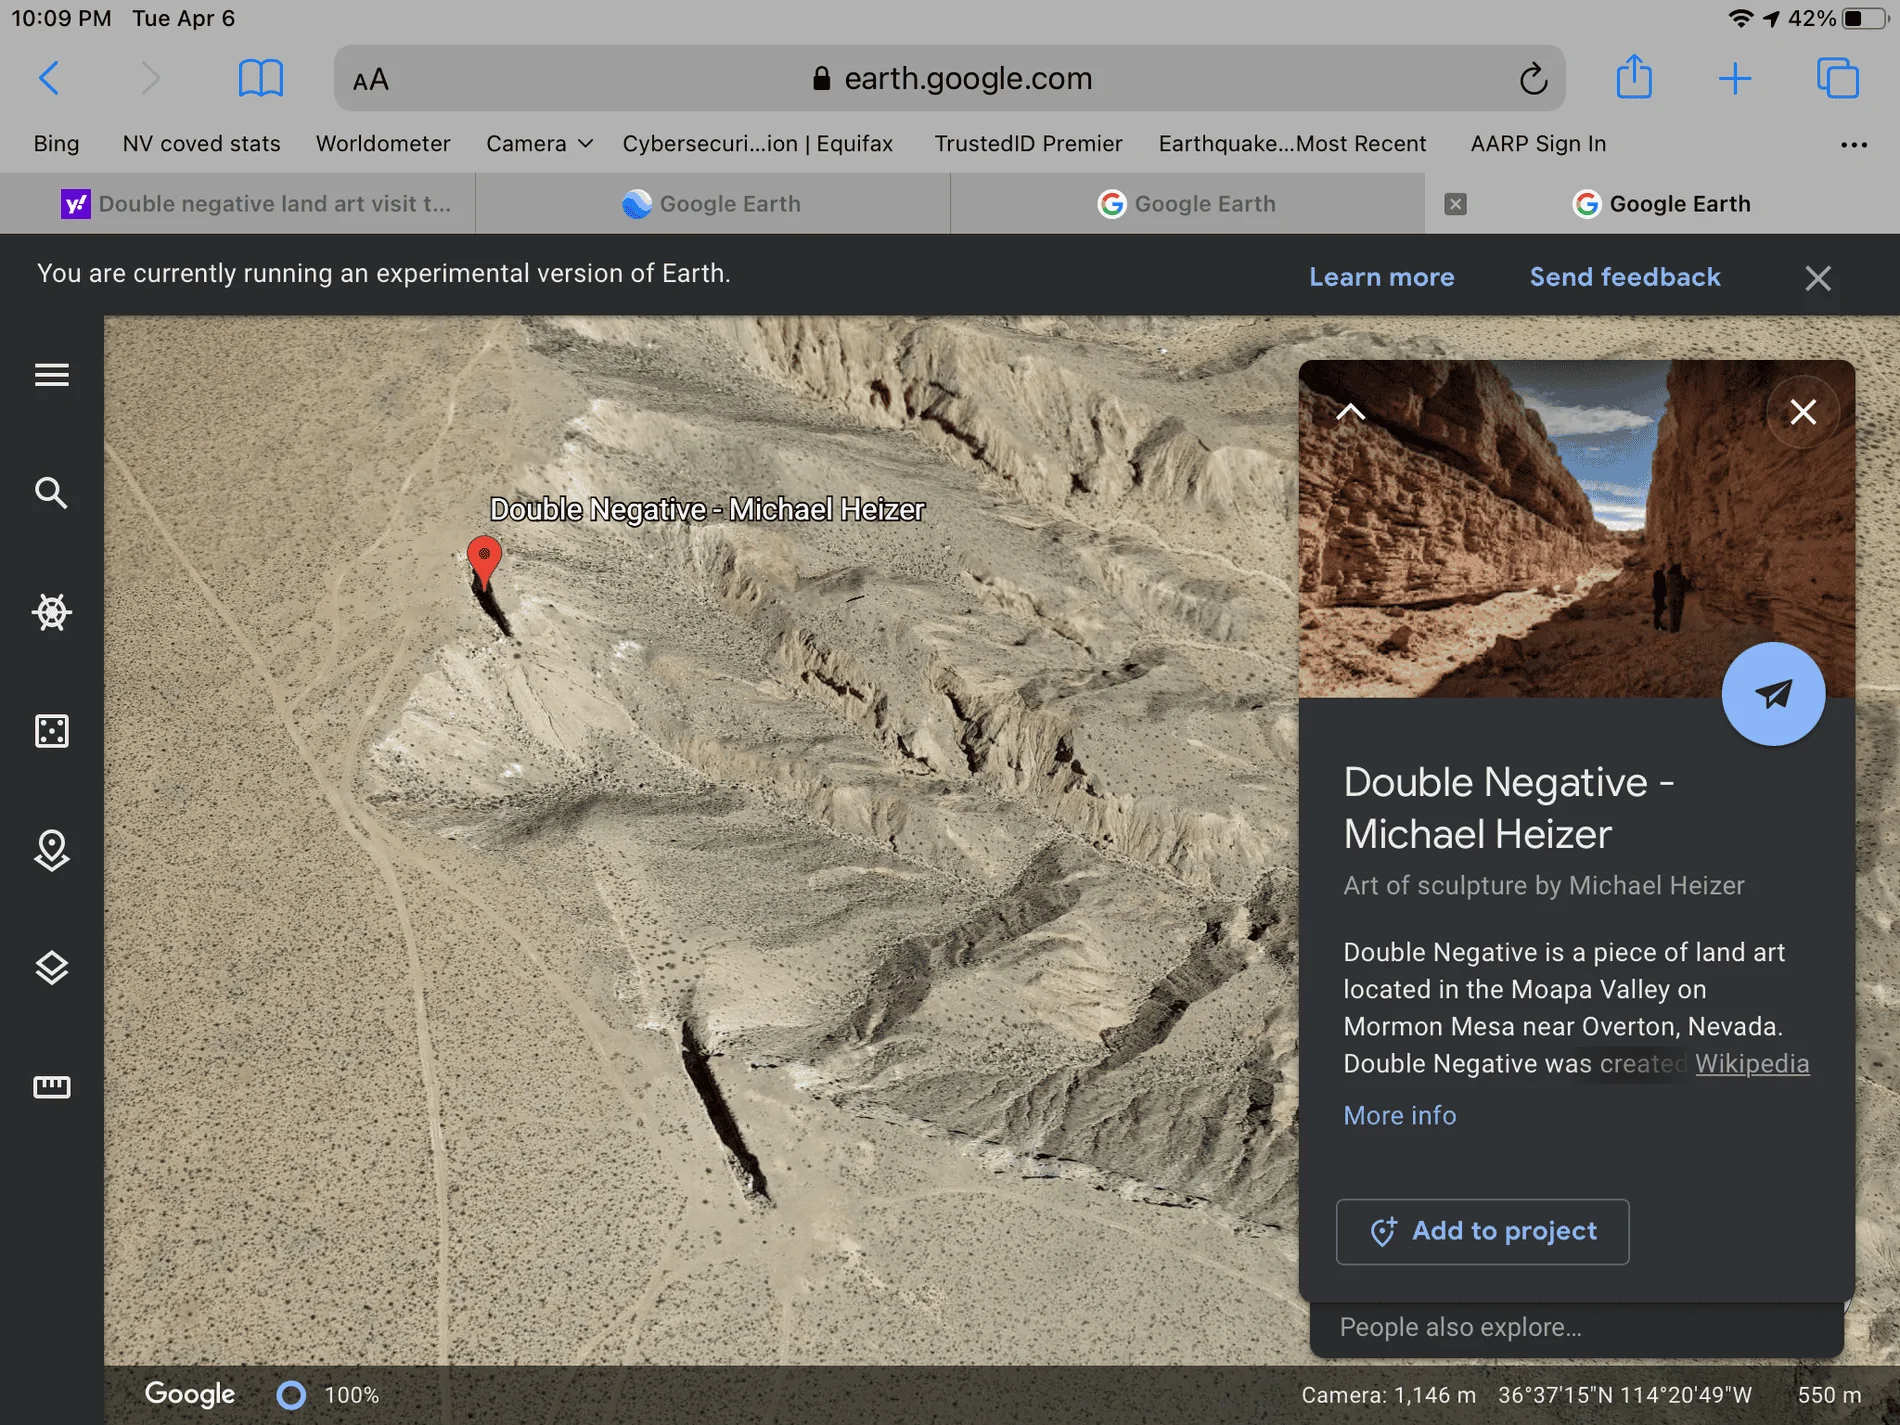Open the Earth search tool
1900x1425 pixels.
click(x=52, y=493)
